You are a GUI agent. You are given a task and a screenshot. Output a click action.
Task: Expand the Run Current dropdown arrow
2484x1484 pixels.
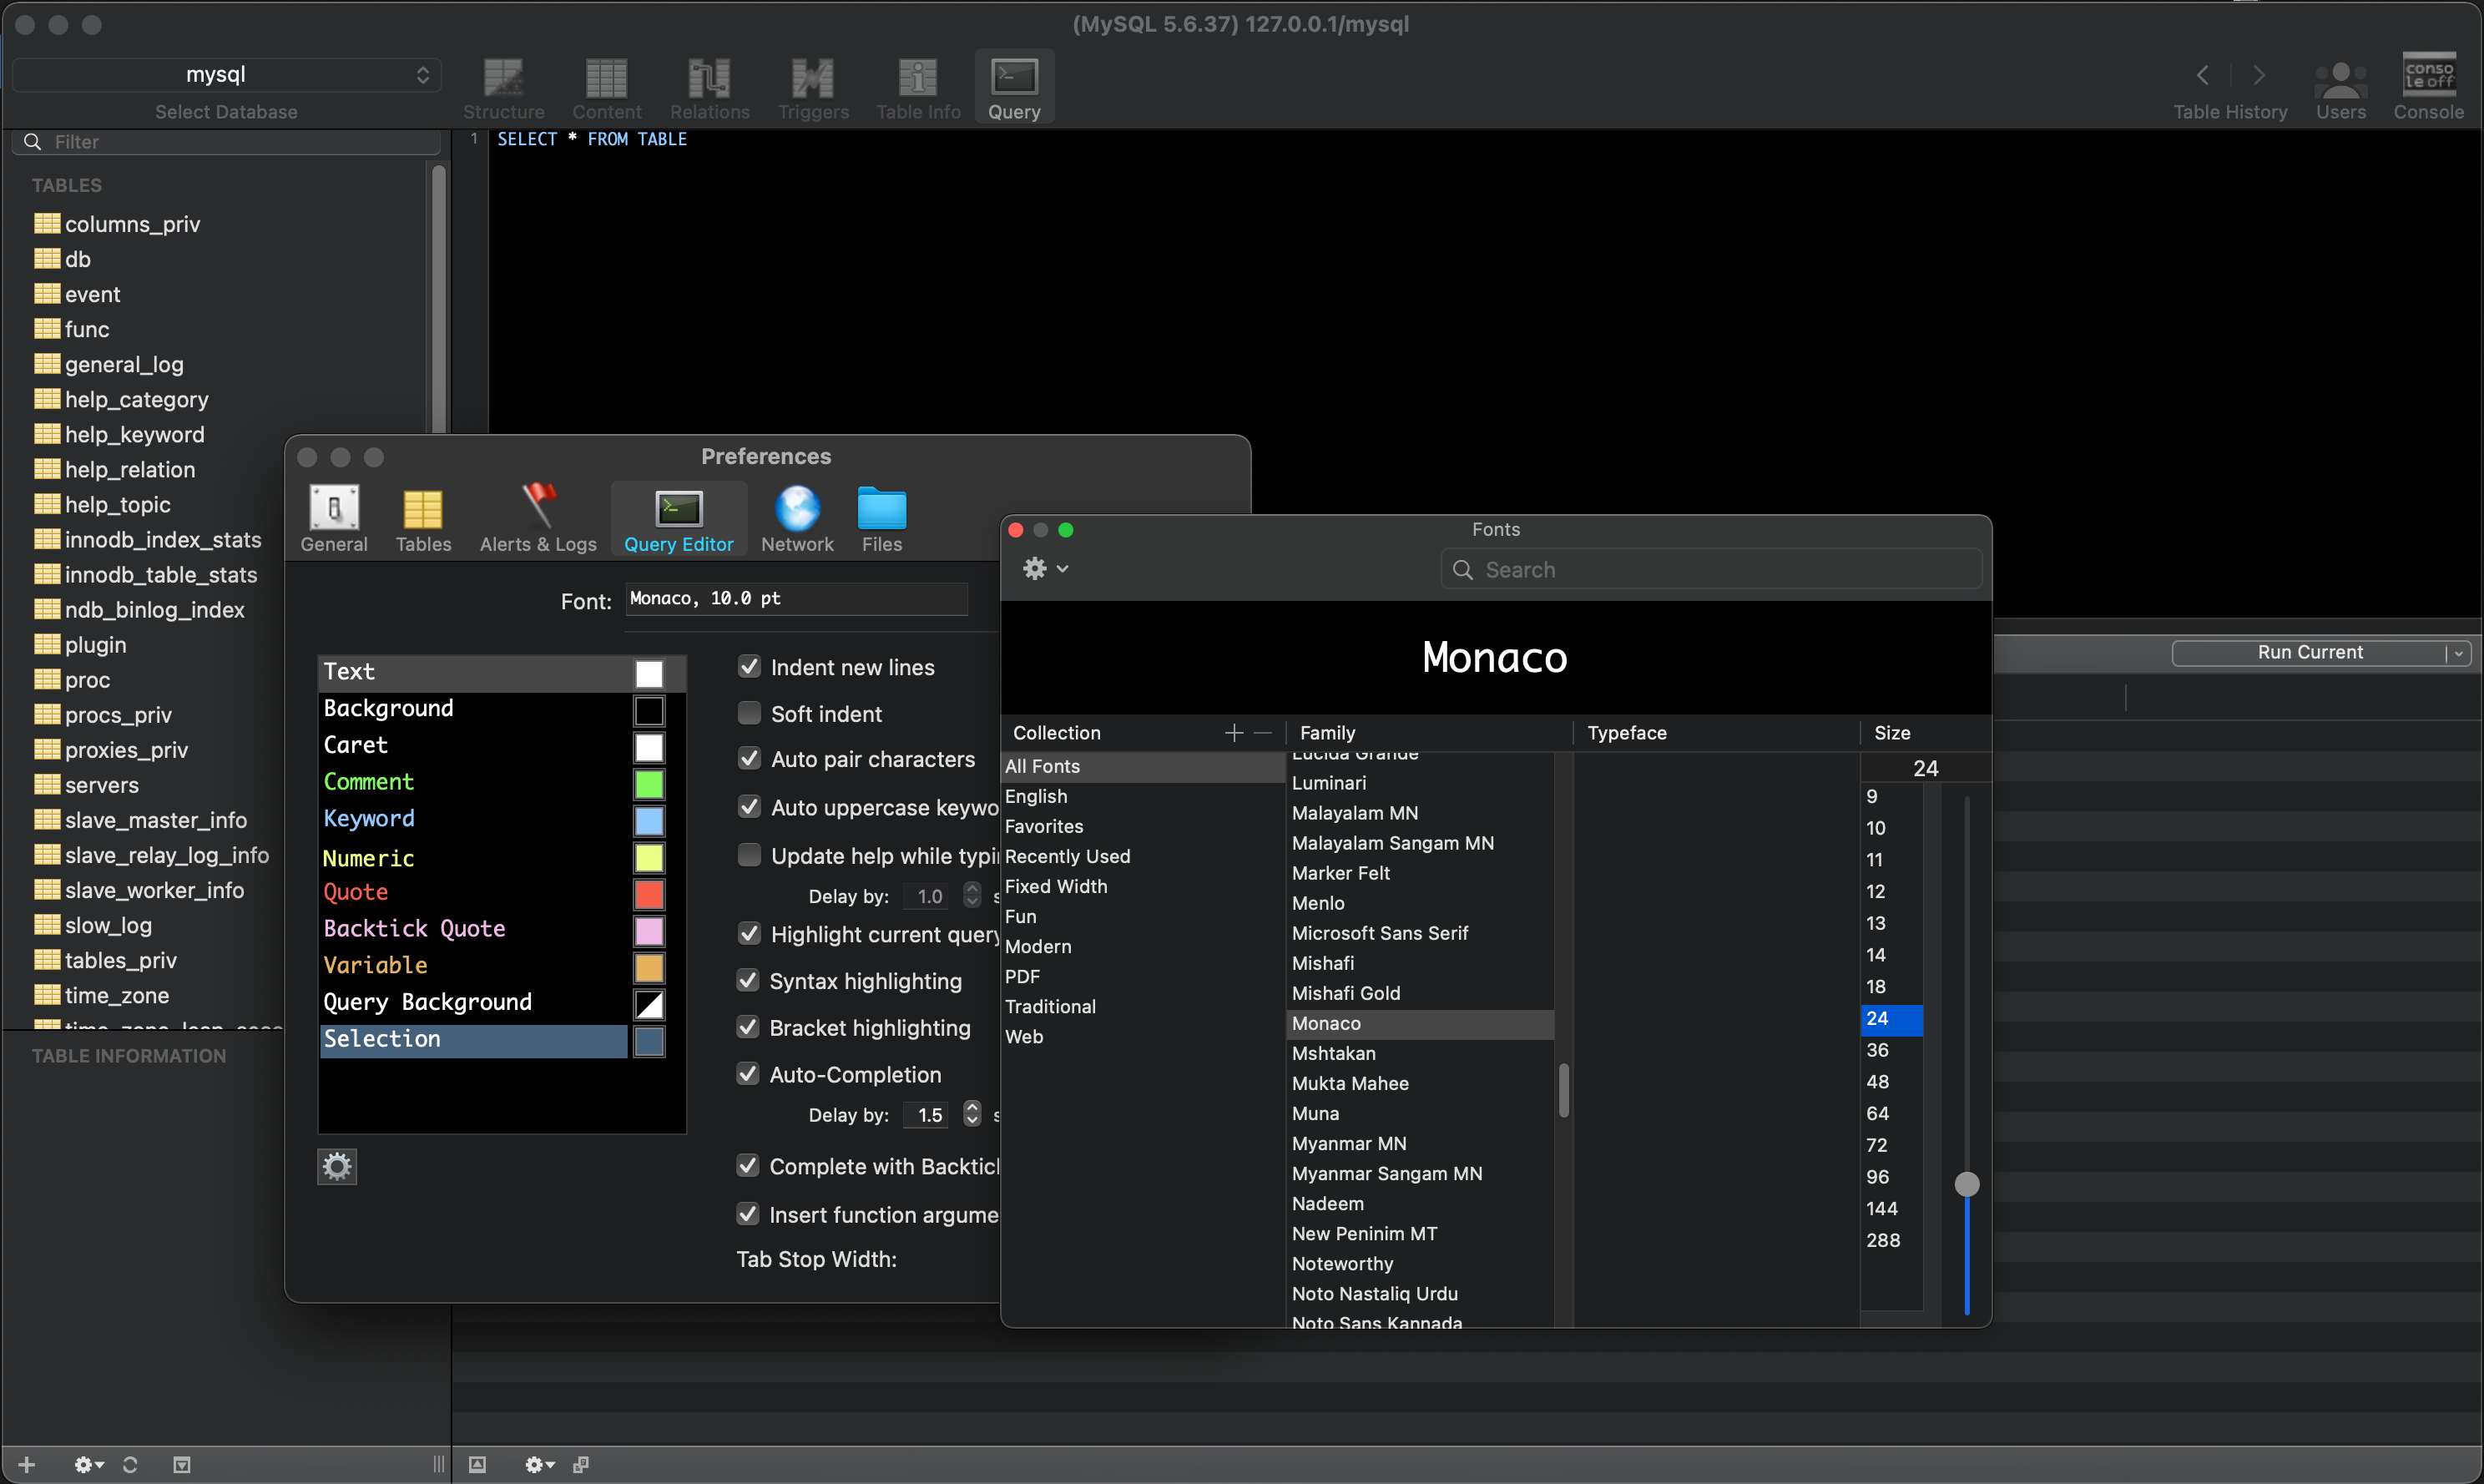[2458, 653]
